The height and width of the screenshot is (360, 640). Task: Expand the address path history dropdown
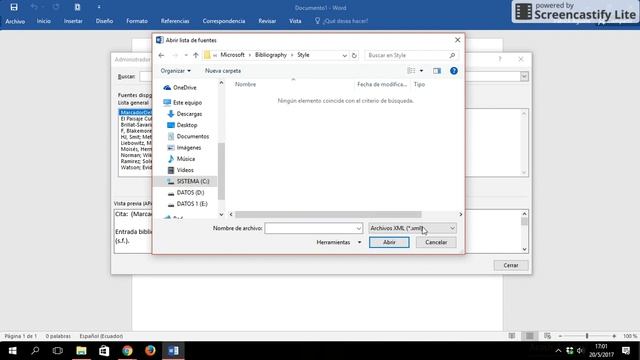[344, 55]
